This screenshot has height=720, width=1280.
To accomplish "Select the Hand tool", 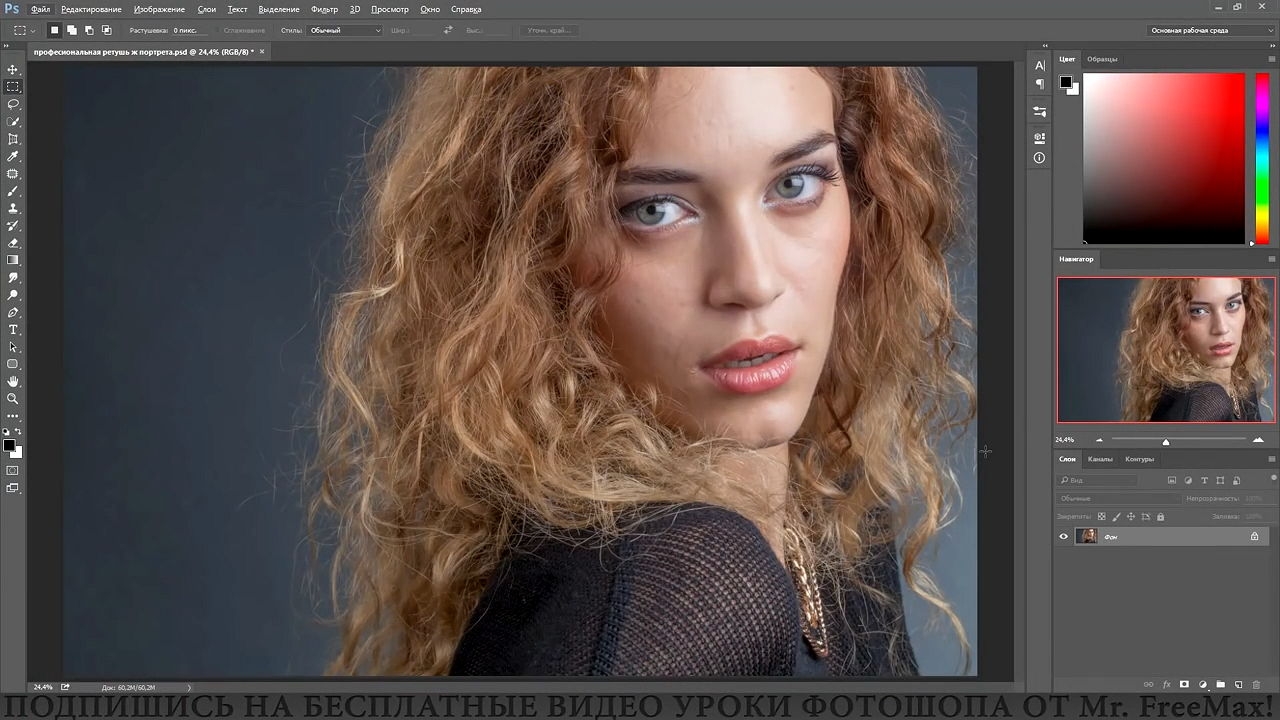I will pyautogui.click(x=13, y=382).
